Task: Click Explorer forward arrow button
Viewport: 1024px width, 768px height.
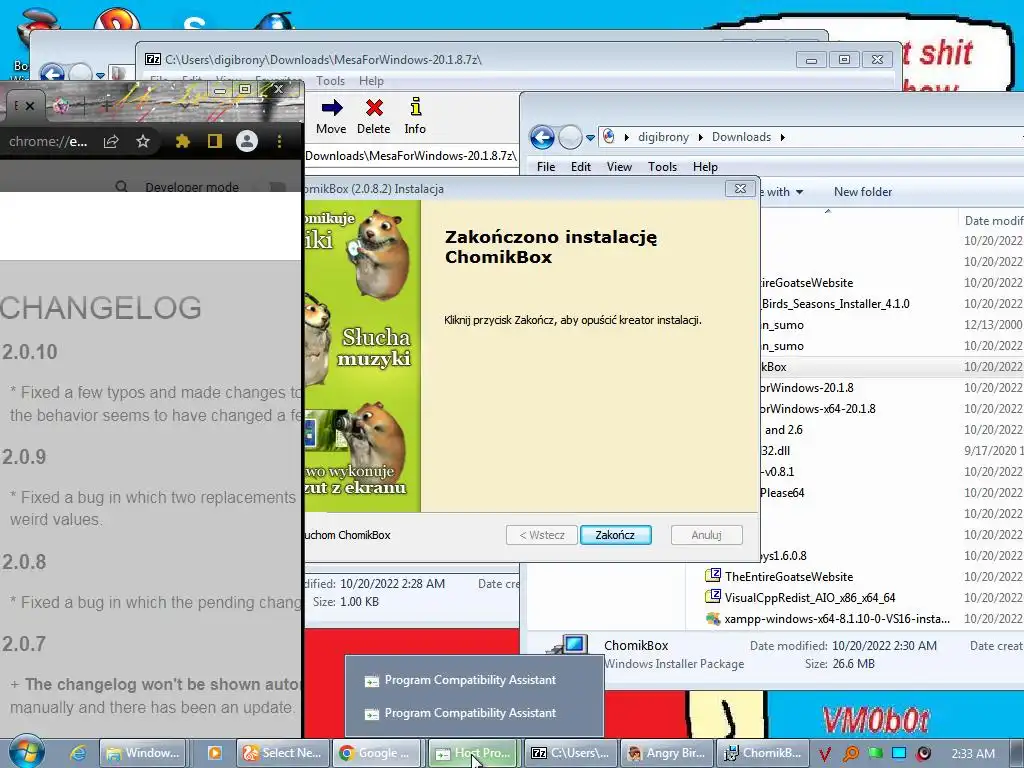Action: 570,137
